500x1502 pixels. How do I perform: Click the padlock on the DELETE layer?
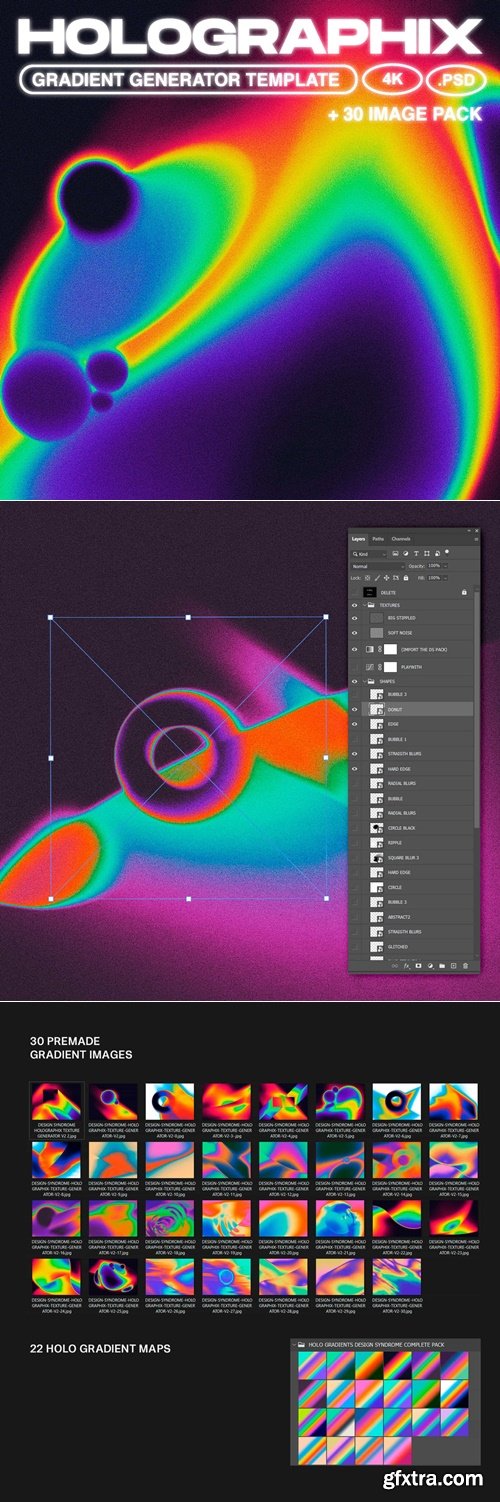(464, 592)
